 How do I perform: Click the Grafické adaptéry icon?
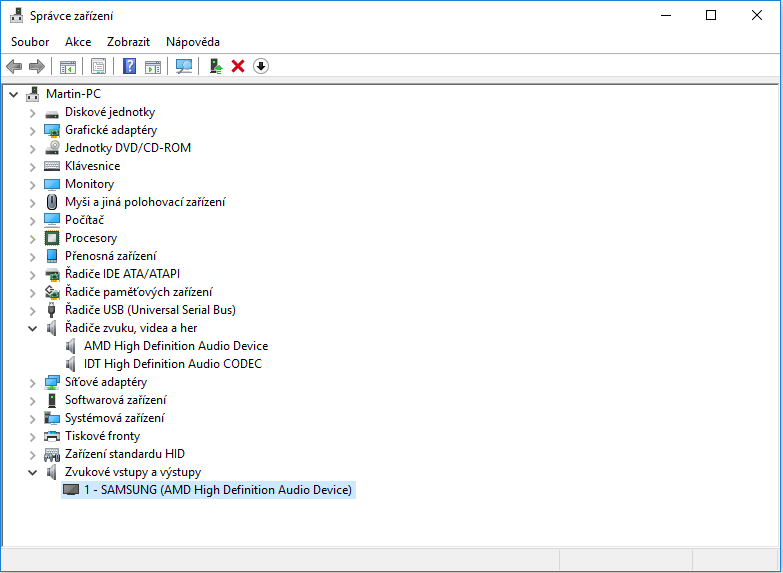(51, 130)
